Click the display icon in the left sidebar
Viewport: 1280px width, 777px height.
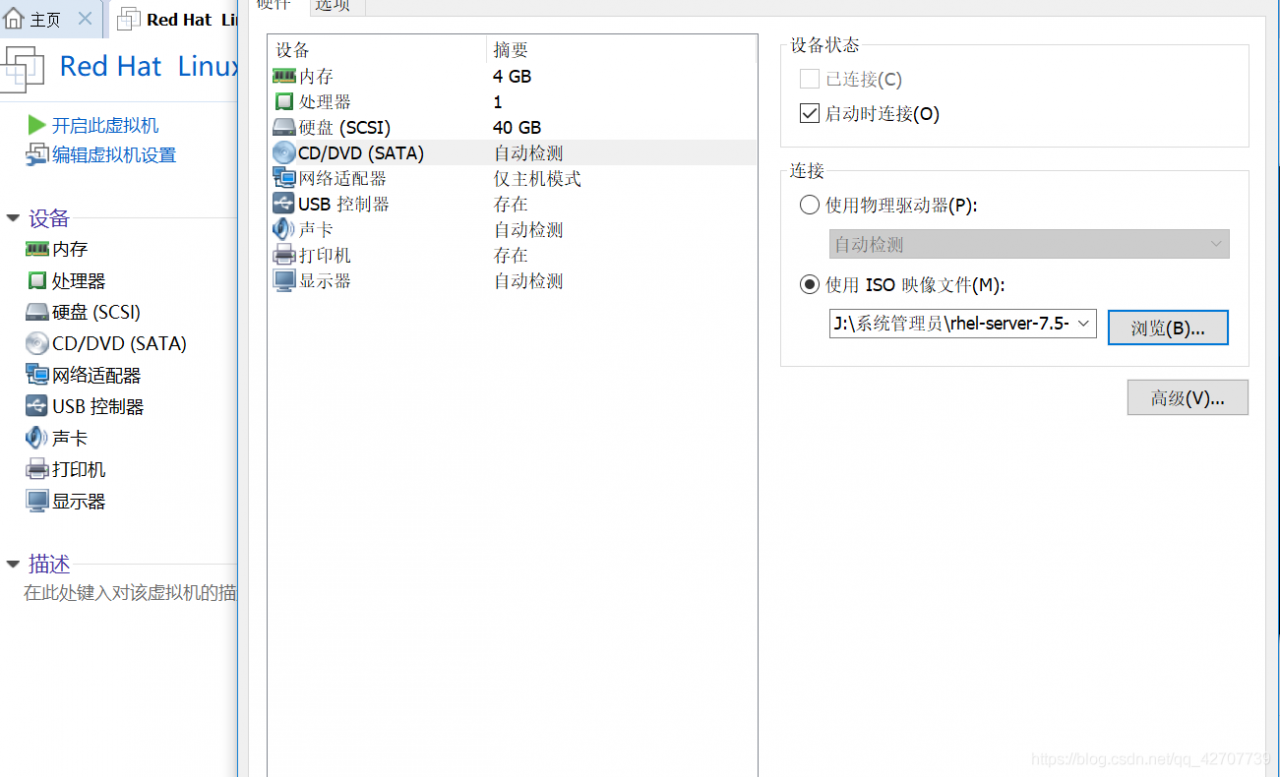pos(37,501)
